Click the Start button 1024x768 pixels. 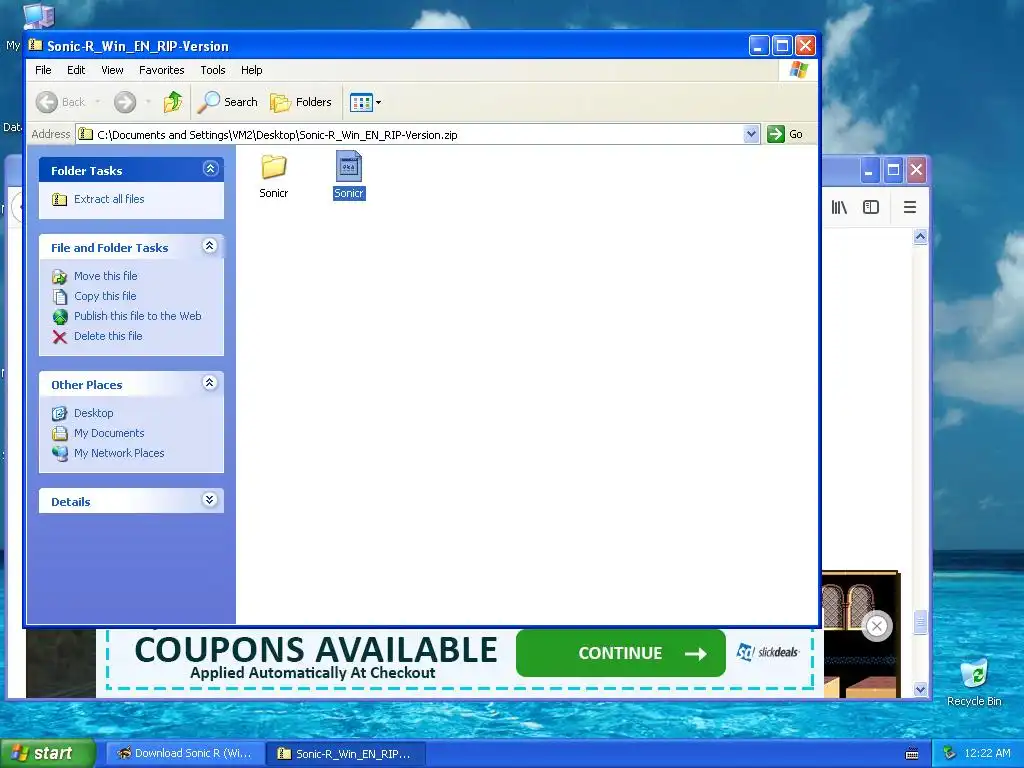(x=47, y=754)
